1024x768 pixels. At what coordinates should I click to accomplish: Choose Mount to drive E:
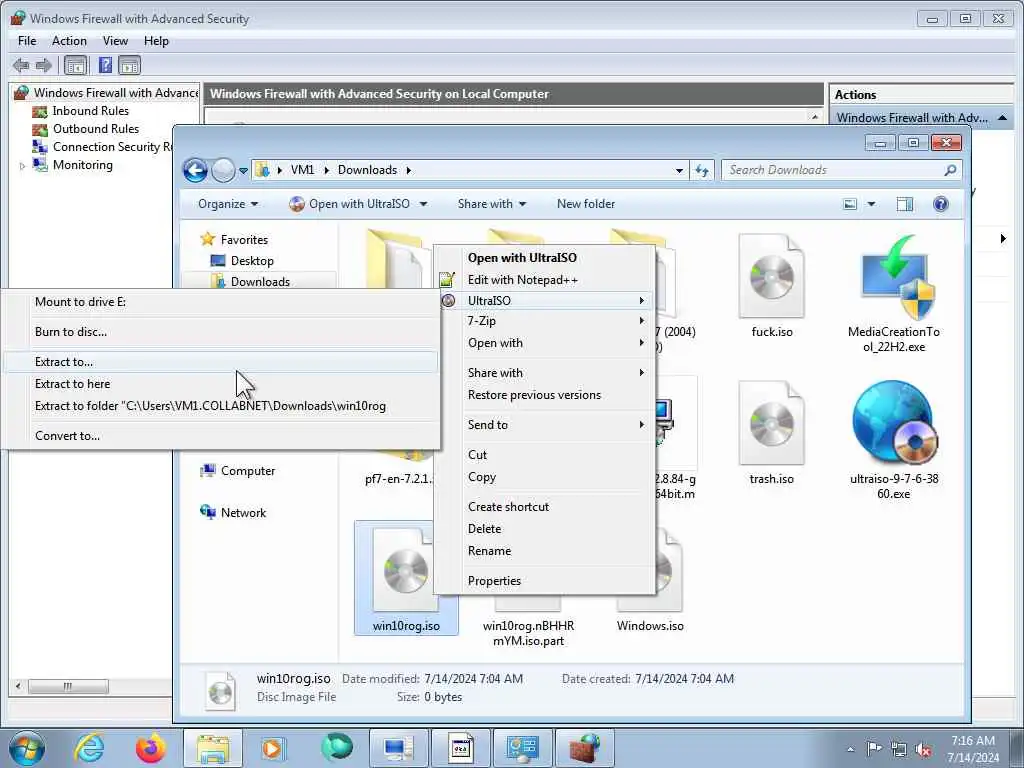tap(221, 302)
